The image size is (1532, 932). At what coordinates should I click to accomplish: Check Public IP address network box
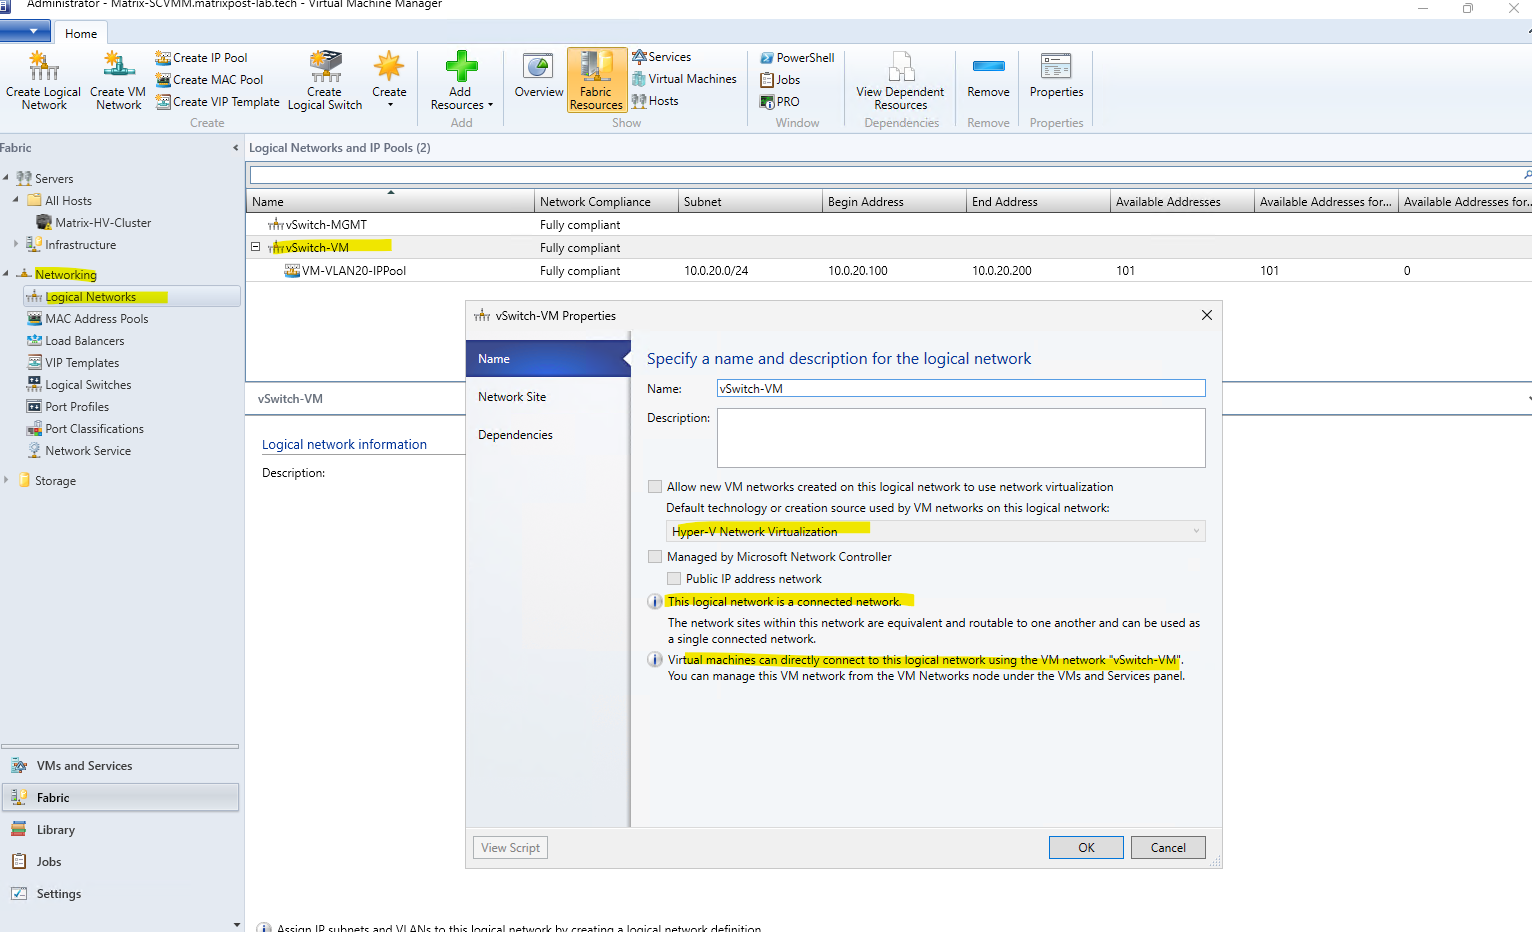[x=674, y=579]
